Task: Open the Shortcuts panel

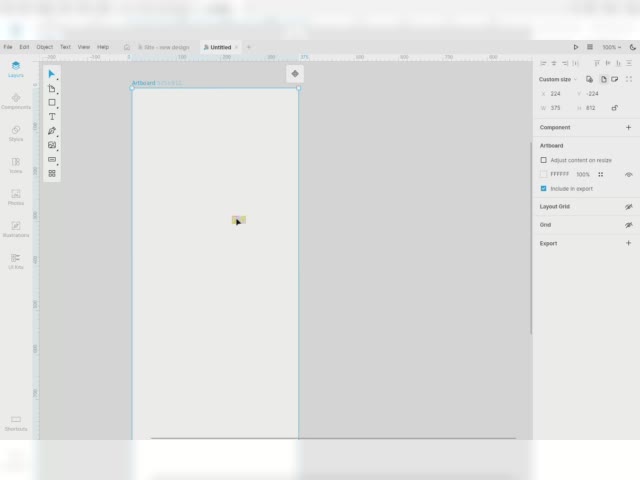Action: (16, 423)
